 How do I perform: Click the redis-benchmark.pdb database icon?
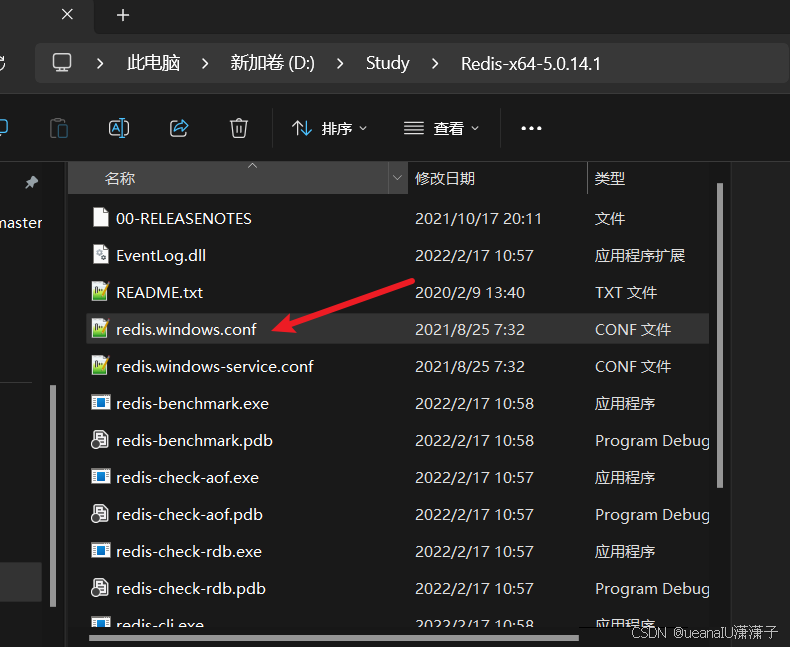coord(100,440)
